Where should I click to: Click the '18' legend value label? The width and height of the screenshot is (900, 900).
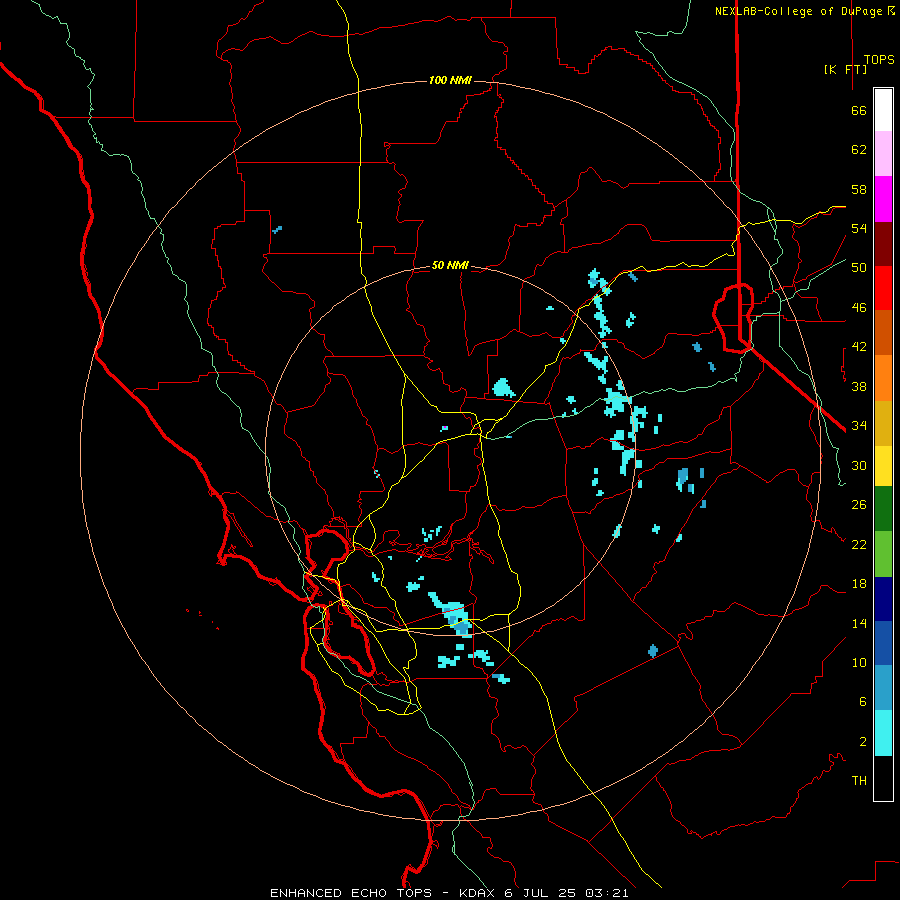pos(859,584)
